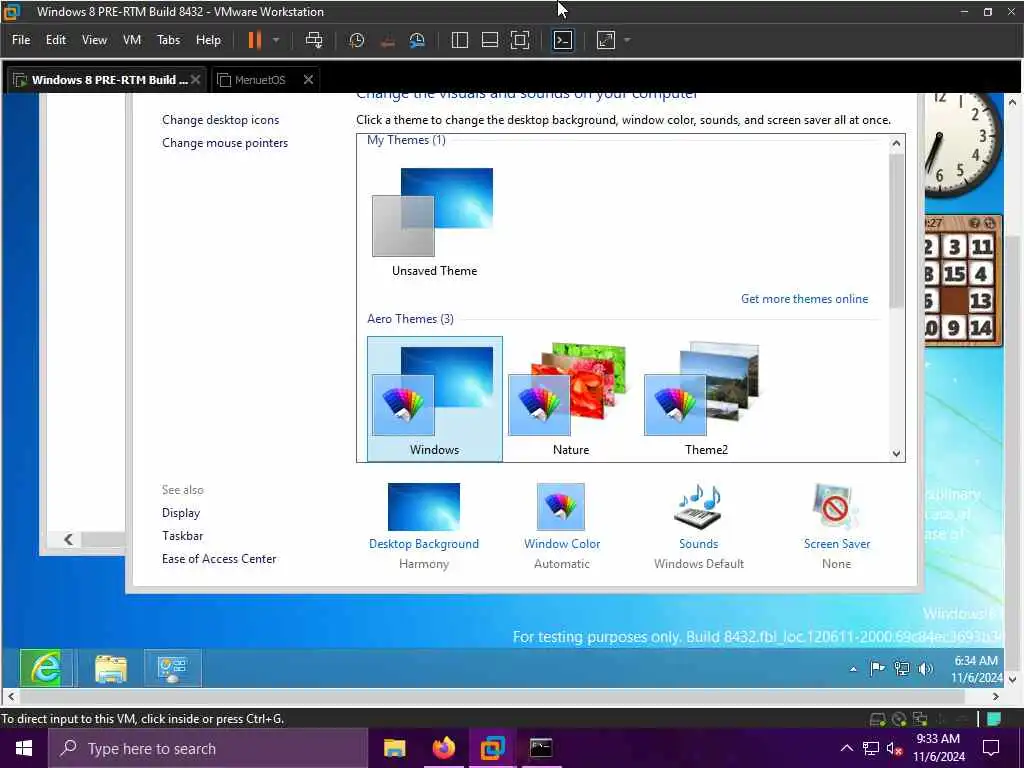The width and height of the screenshot is (1024, 768).
Task: Open the Tabs menu
Action: point(168,40)
